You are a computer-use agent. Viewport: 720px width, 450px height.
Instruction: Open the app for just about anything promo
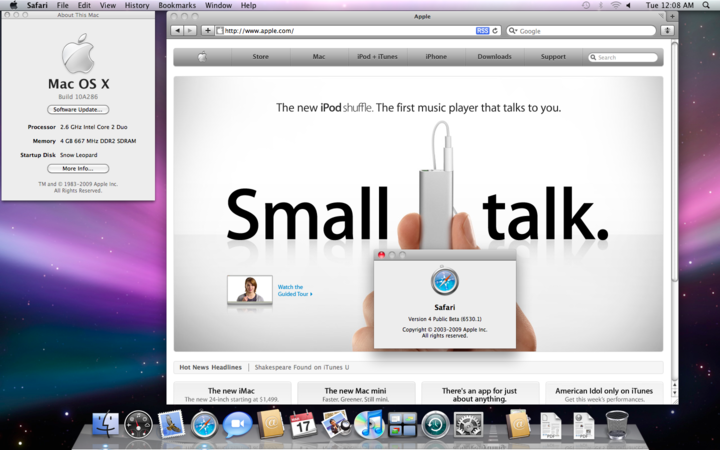pos(480,393)
